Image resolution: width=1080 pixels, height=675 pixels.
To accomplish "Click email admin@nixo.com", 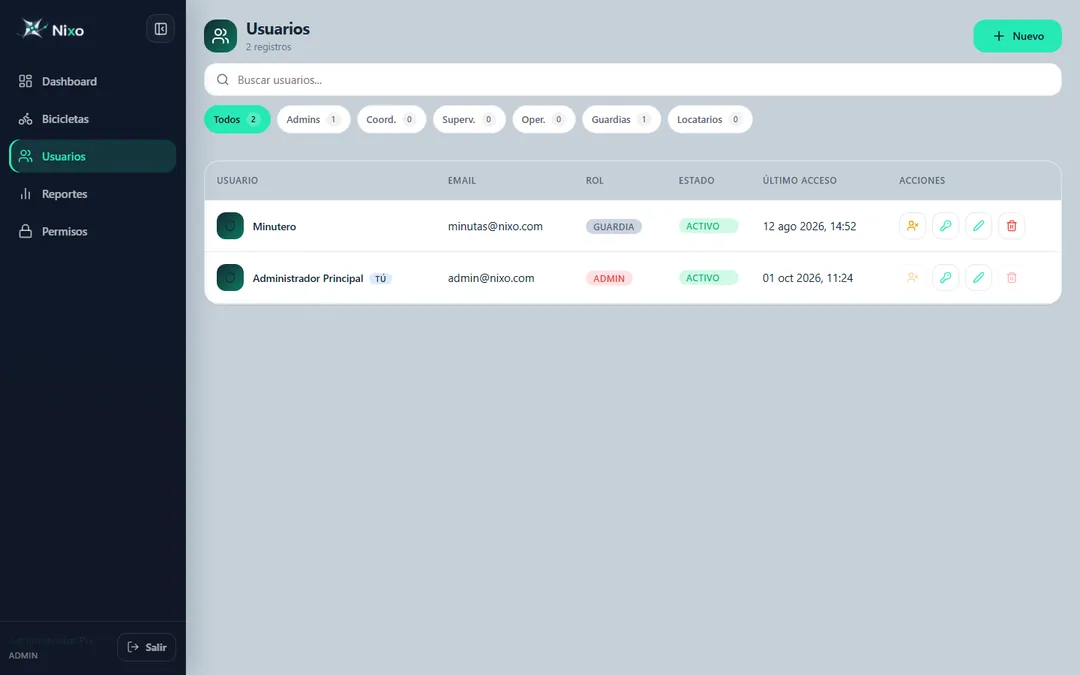I will [x=491, y=278].
